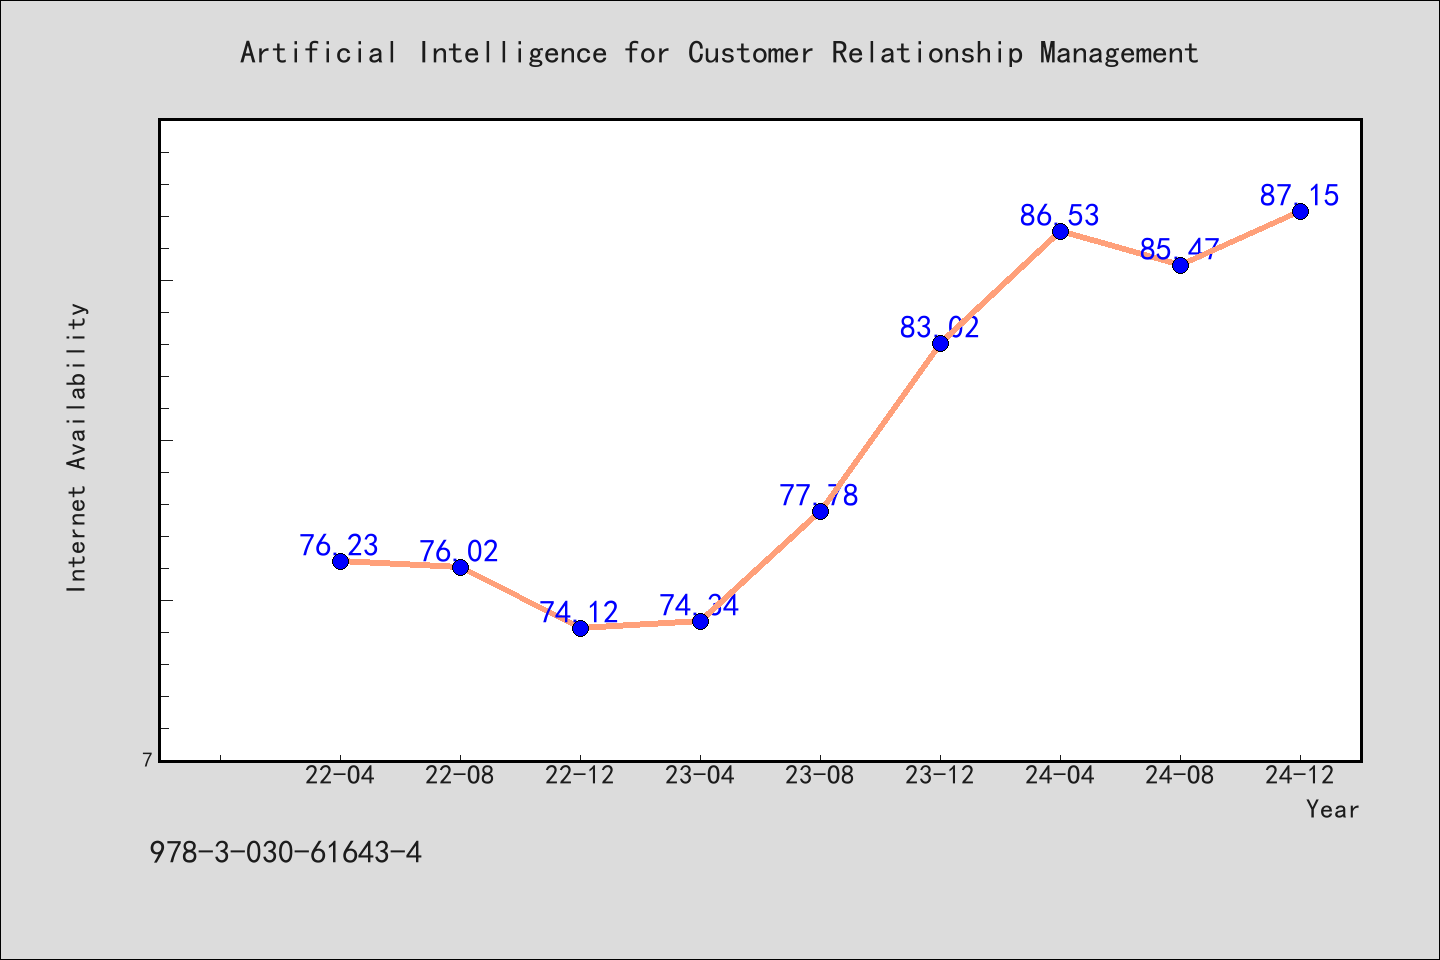
Task: Click the 24-08 x-axis tick label
Action: [x=1180, y=776]
